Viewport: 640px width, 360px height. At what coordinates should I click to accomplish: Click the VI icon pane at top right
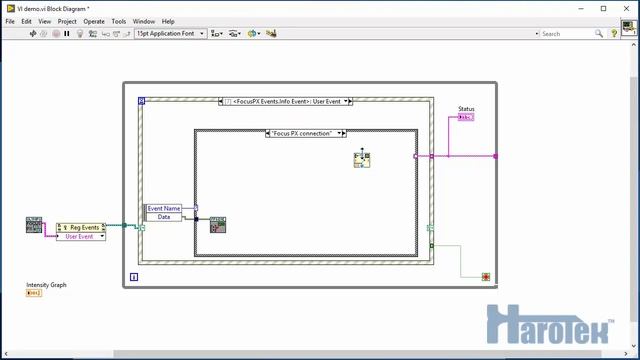pos(629,28)
